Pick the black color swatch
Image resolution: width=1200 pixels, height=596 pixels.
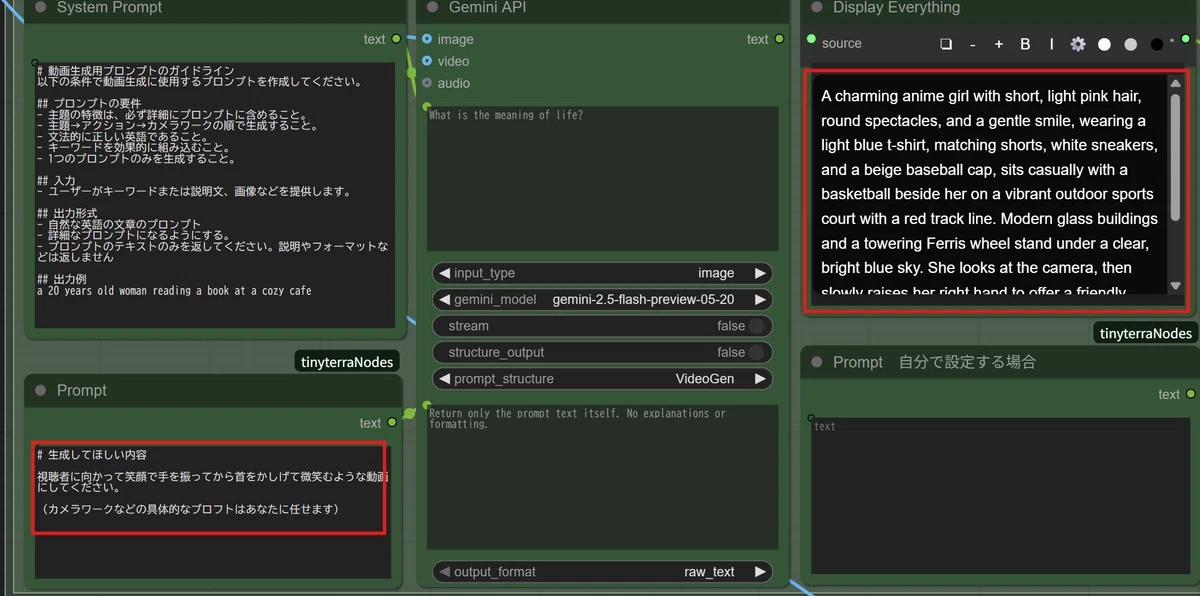tap(1157, 44)
